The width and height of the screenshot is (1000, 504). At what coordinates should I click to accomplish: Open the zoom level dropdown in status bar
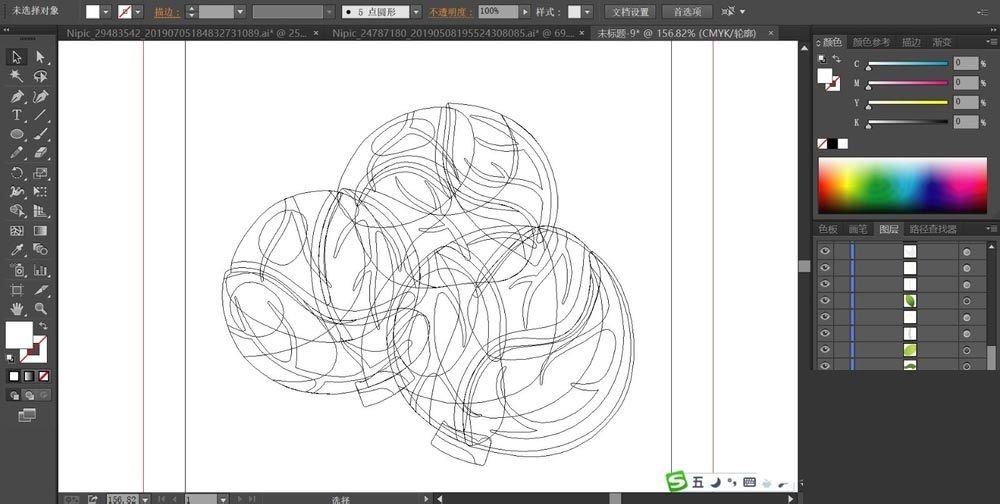point(146,498)
